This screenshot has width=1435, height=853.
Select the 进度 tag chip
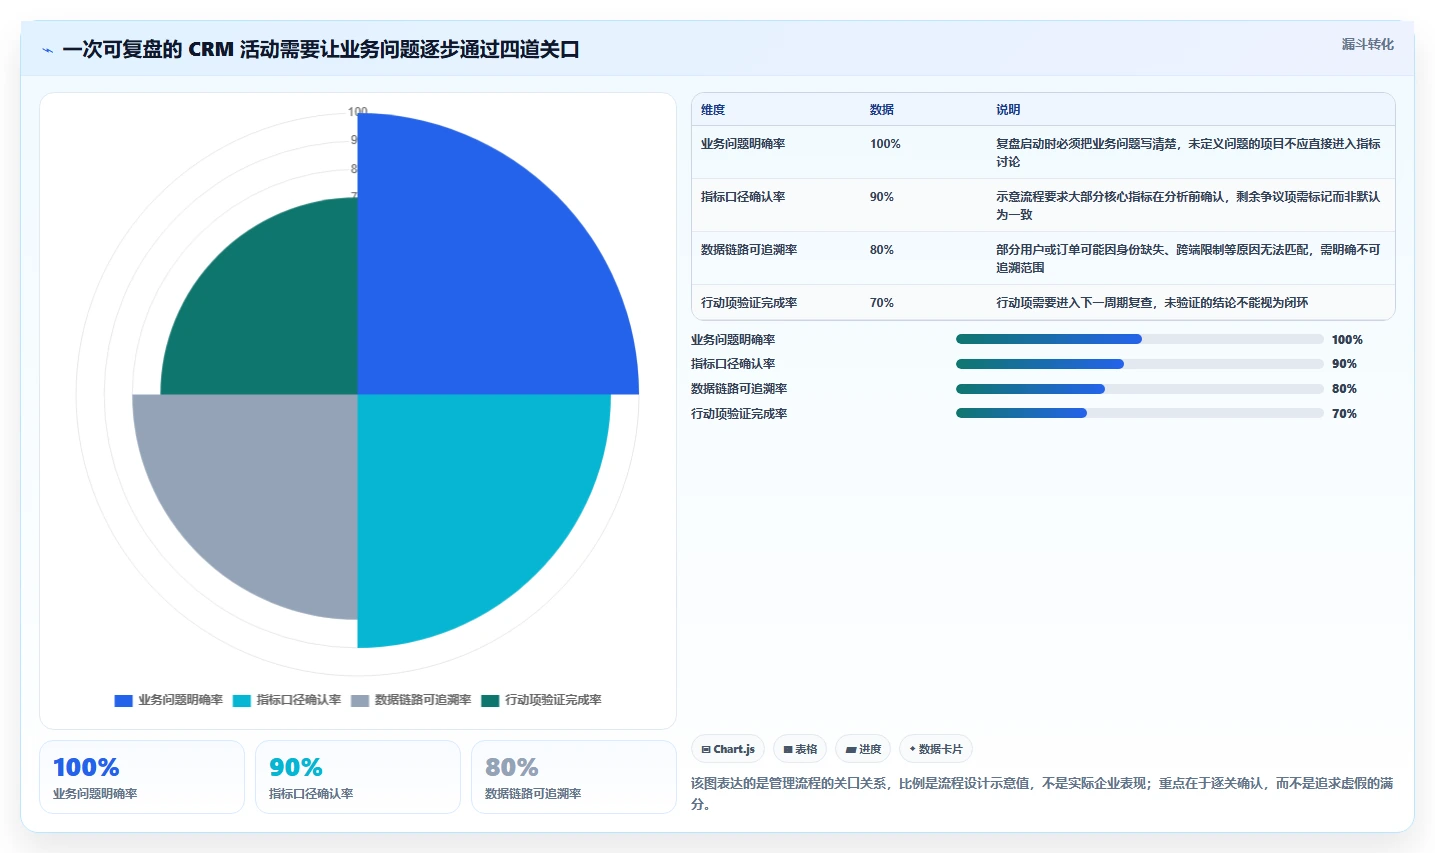pyautogui.click(x=863, y=749)
